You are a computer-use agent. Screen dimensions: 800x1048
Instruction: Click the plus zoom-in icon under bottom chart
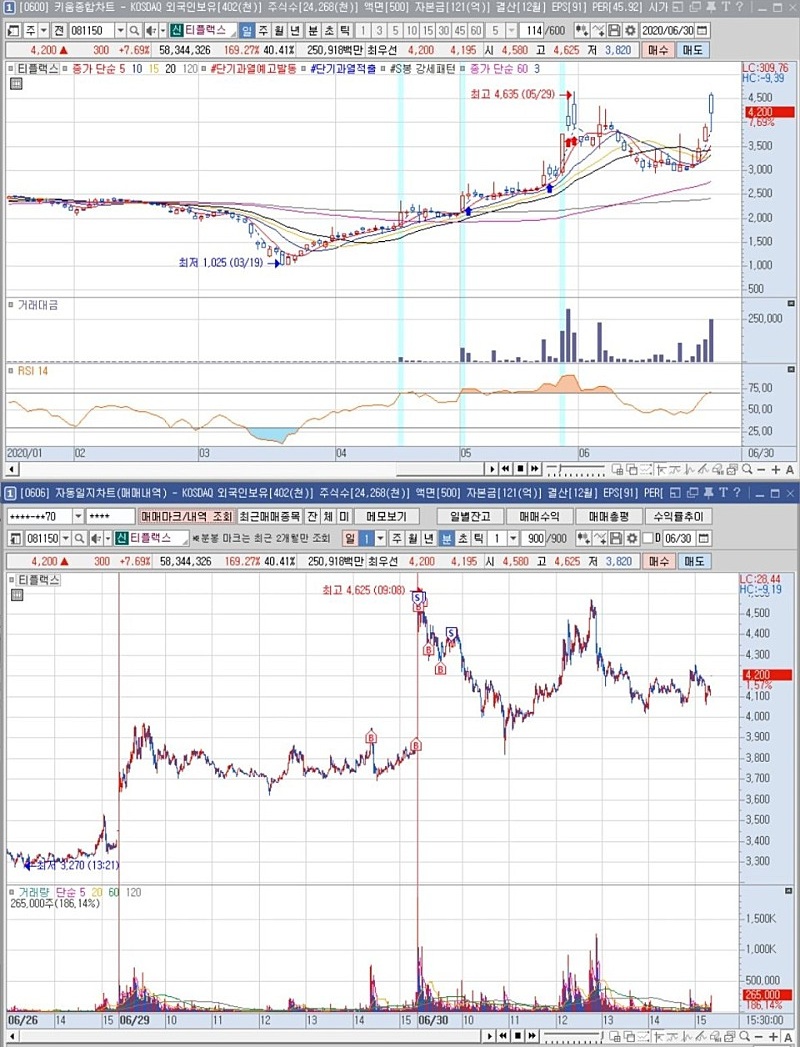click(x=775, y=1037)
